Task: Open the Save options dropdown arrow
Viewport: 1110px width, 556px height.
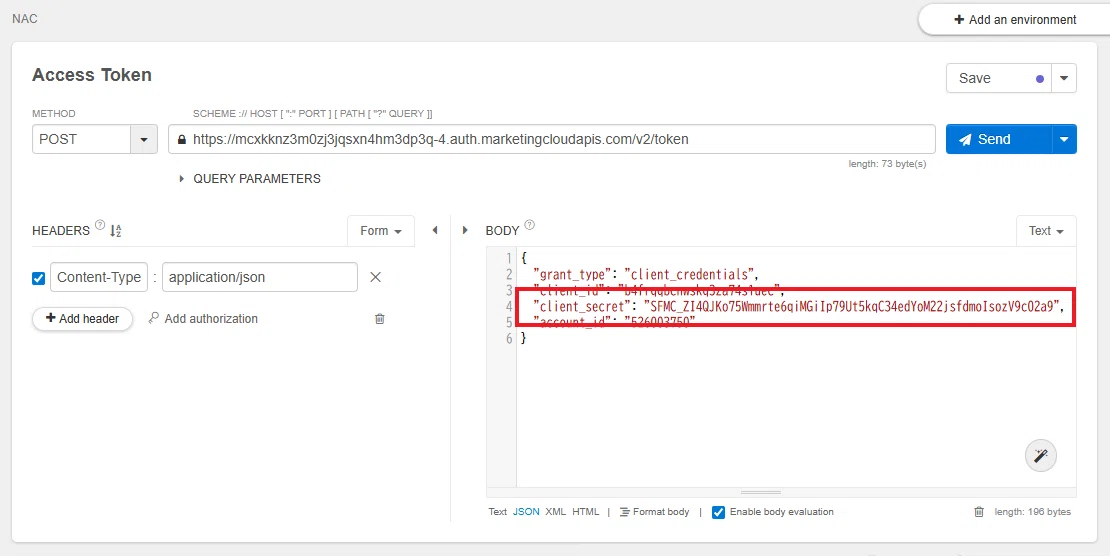Action: (1065, 79)
